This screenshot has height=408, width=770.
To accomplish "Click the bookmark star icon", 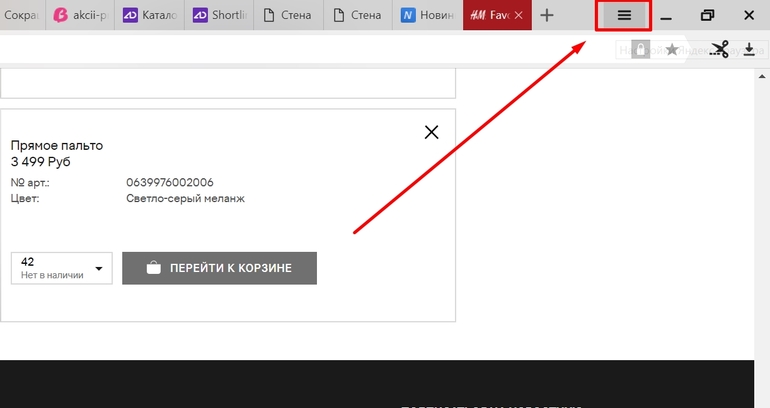I will [672, 49].
